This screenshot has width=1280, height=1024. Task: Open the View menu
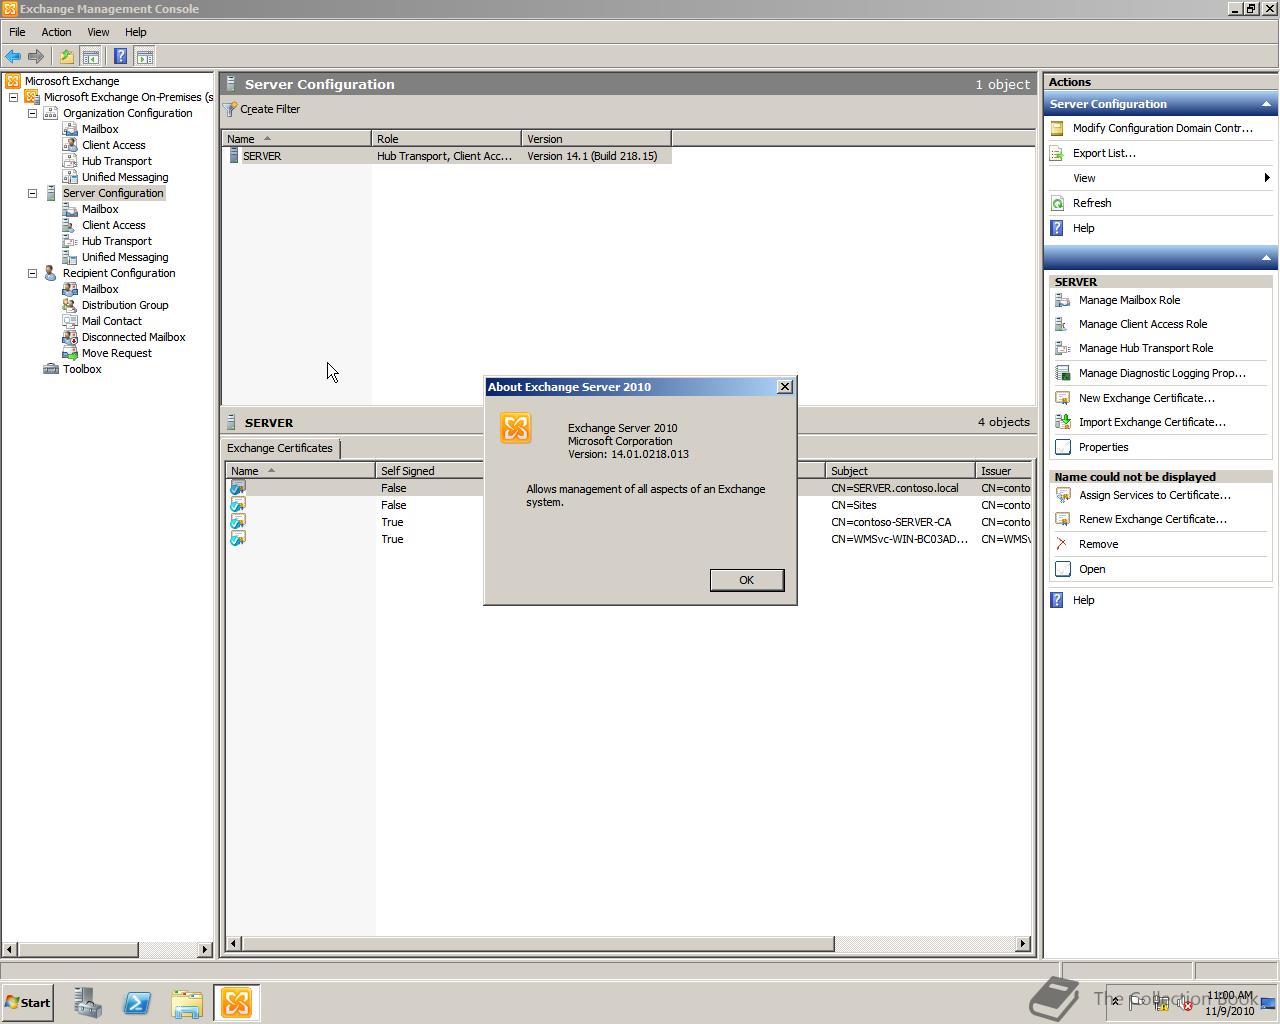click(x=98, y=32)
